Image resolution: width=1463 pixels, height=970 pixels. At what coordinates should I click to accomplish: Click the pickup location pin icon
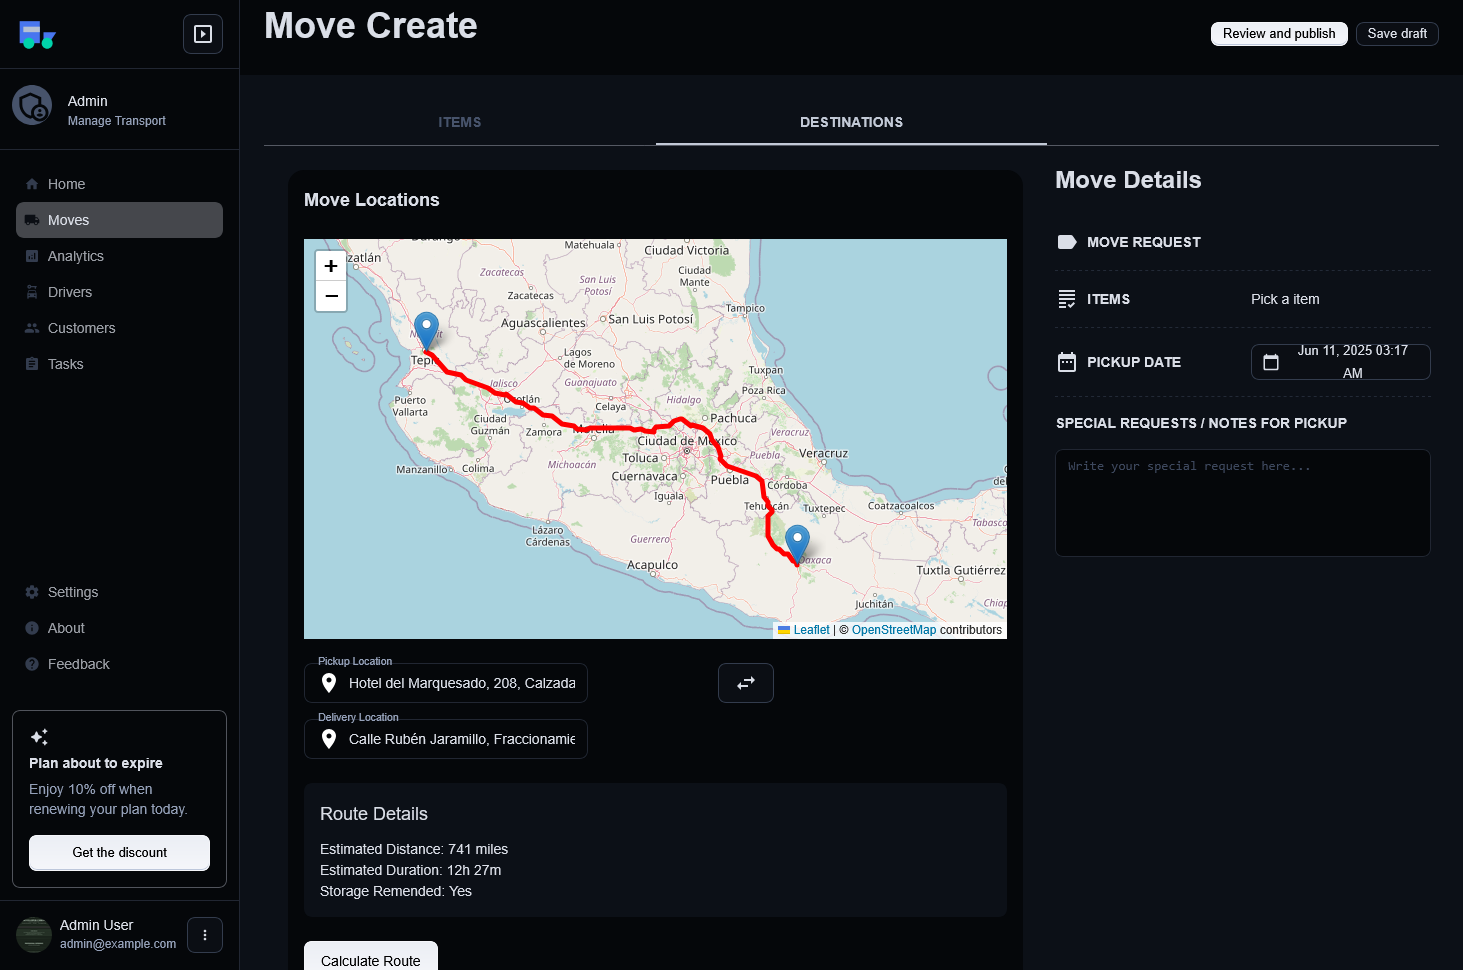329,683
